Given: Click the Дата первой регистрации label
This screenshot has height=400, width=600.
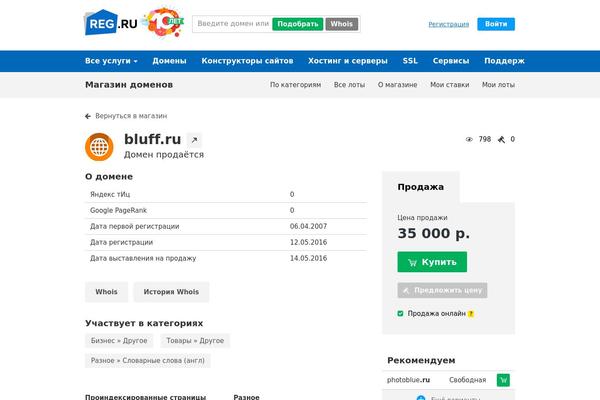Looking at the screenshot, I should coord(135,226).
